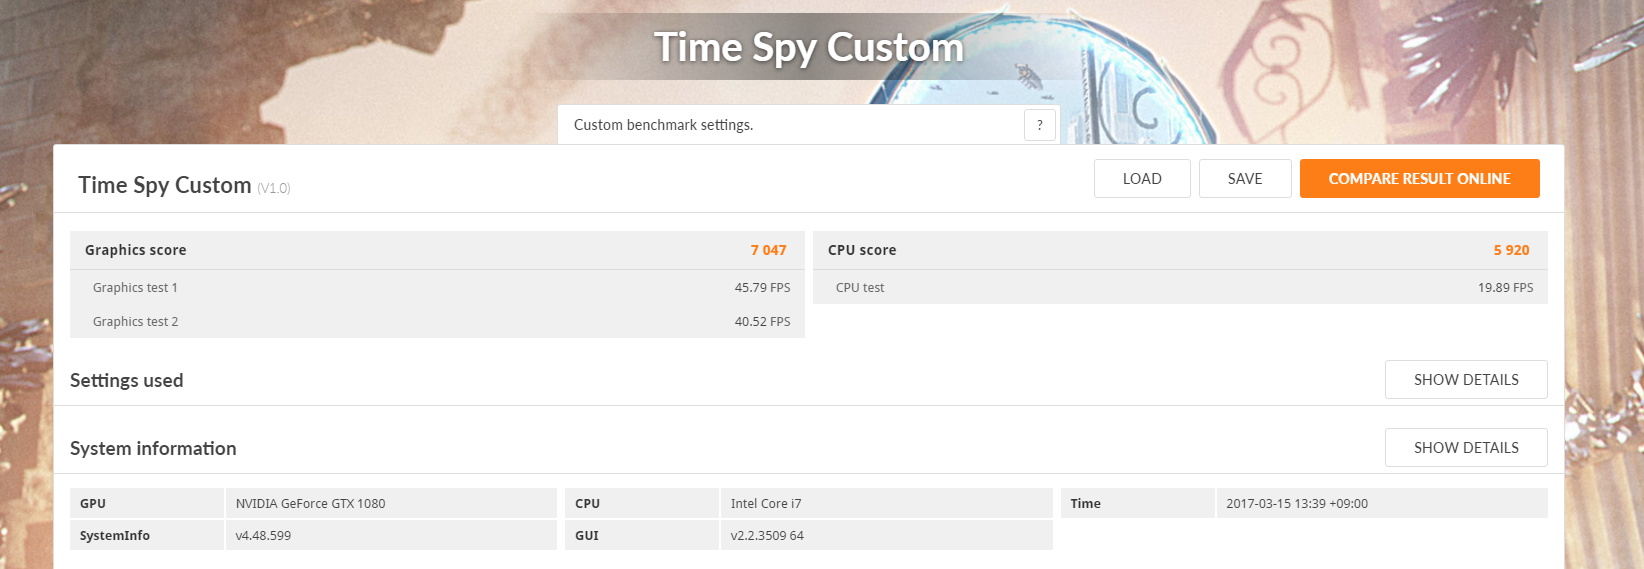Image resolution: width=1644 pixels, height=569 pixels.
Task: Compare result online
Action: tap(1419, 179)
